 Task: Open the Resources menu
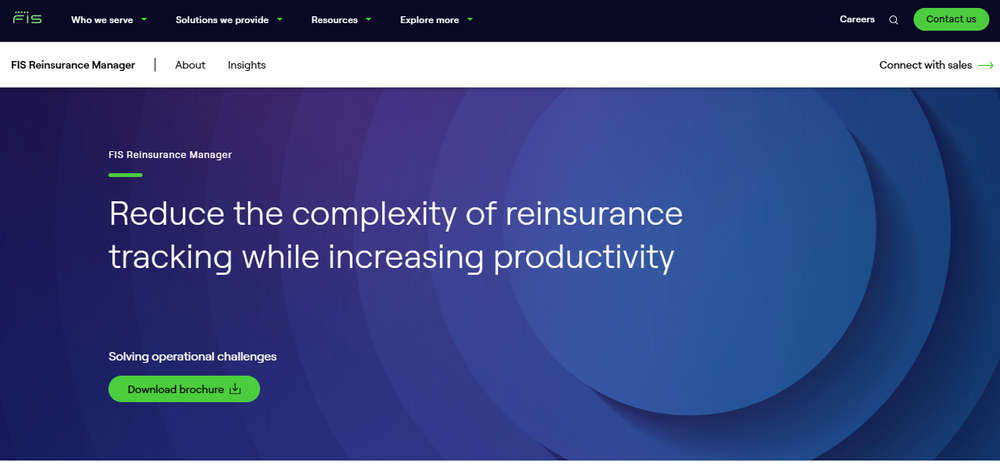pyautogui.click(x=334, y=20)
